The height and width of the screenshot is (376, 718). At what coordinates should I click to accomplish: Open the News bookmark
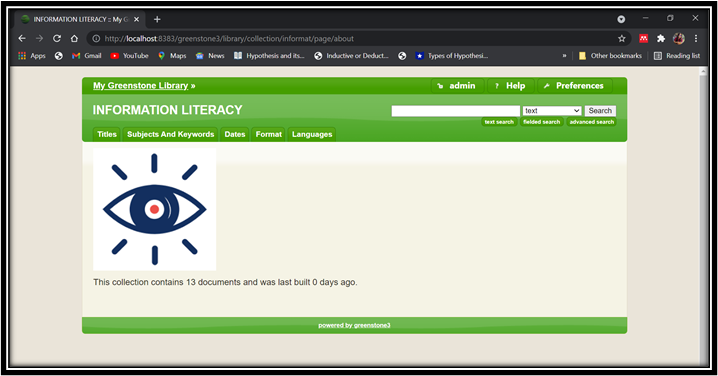(x=210, y=56)
